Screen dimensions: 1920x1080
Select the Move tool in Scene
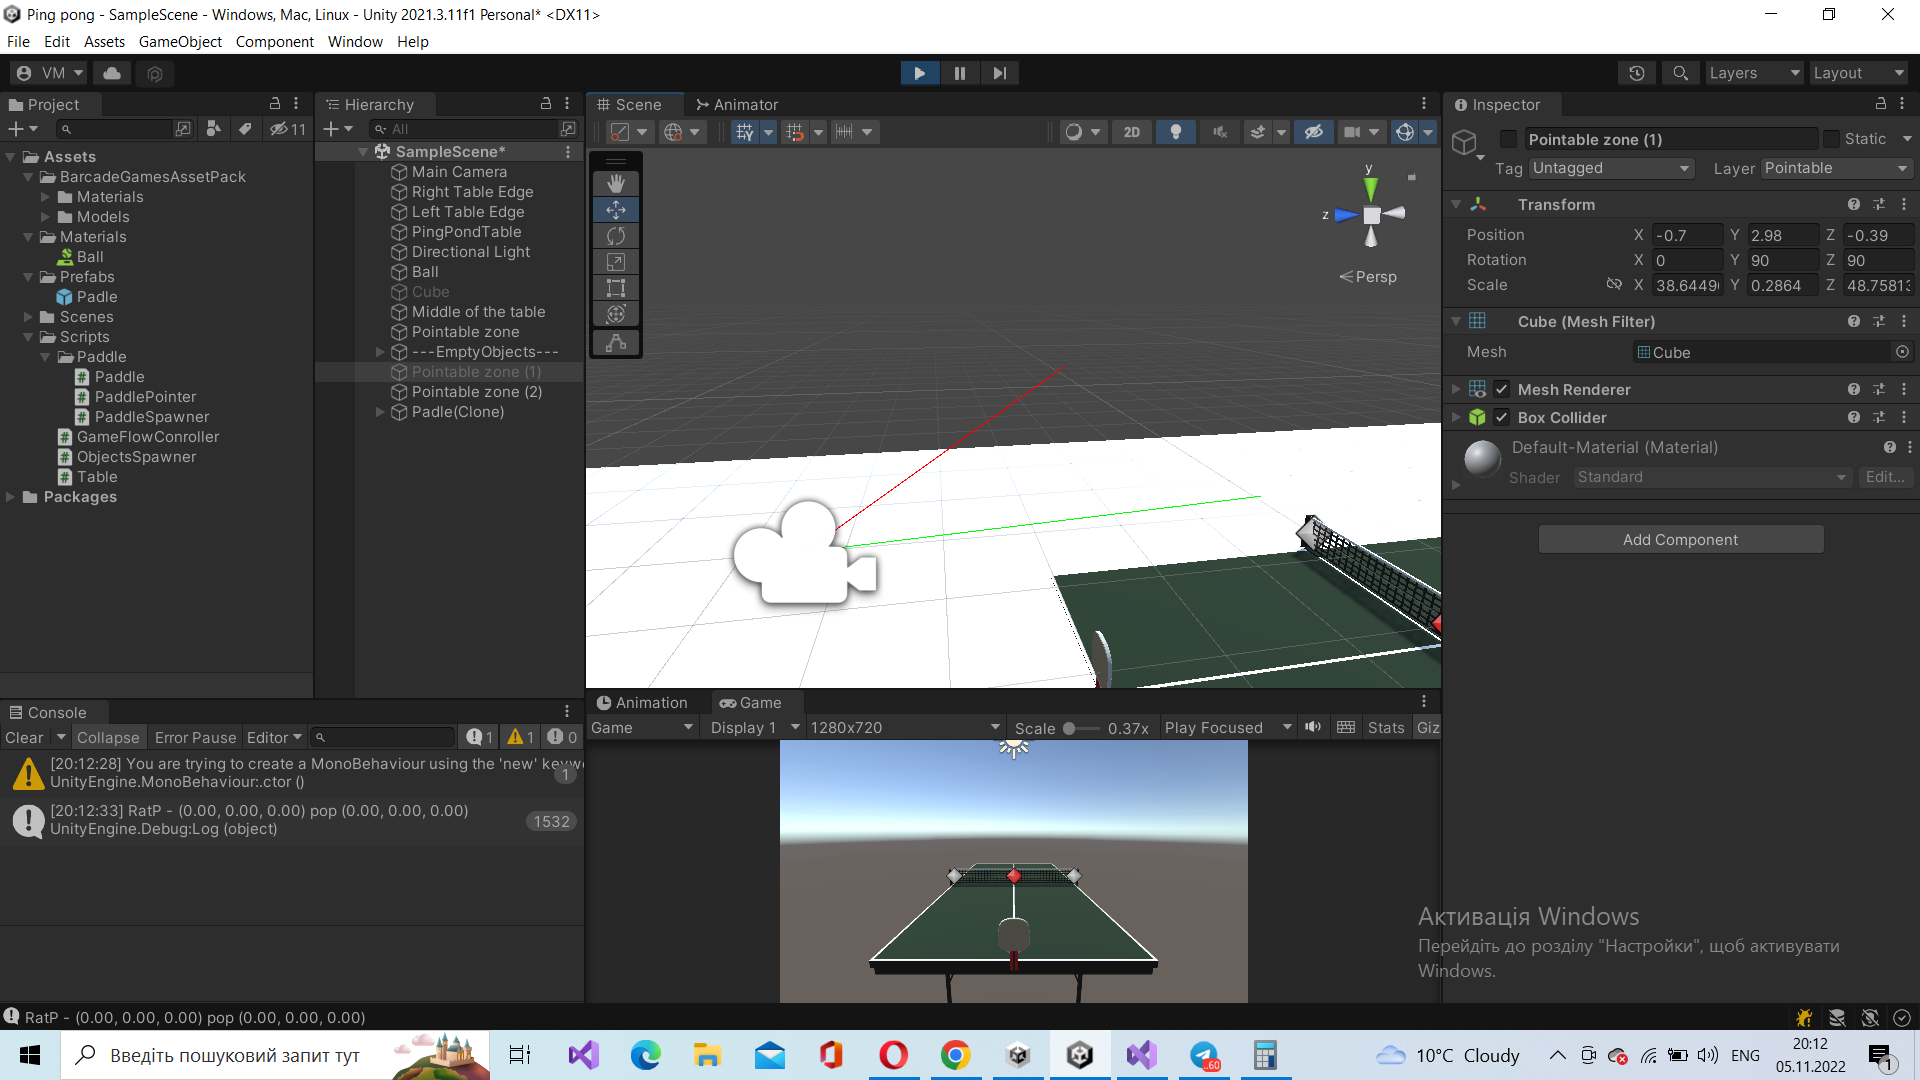click(616, 209)
